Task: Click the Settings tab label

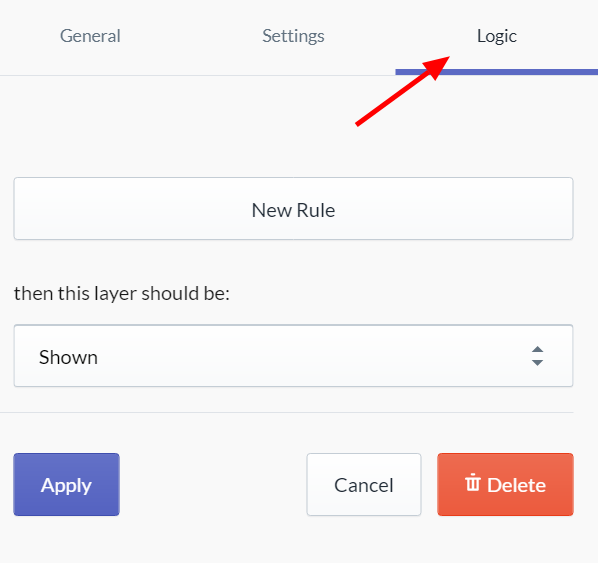Action: pos(293,36)
